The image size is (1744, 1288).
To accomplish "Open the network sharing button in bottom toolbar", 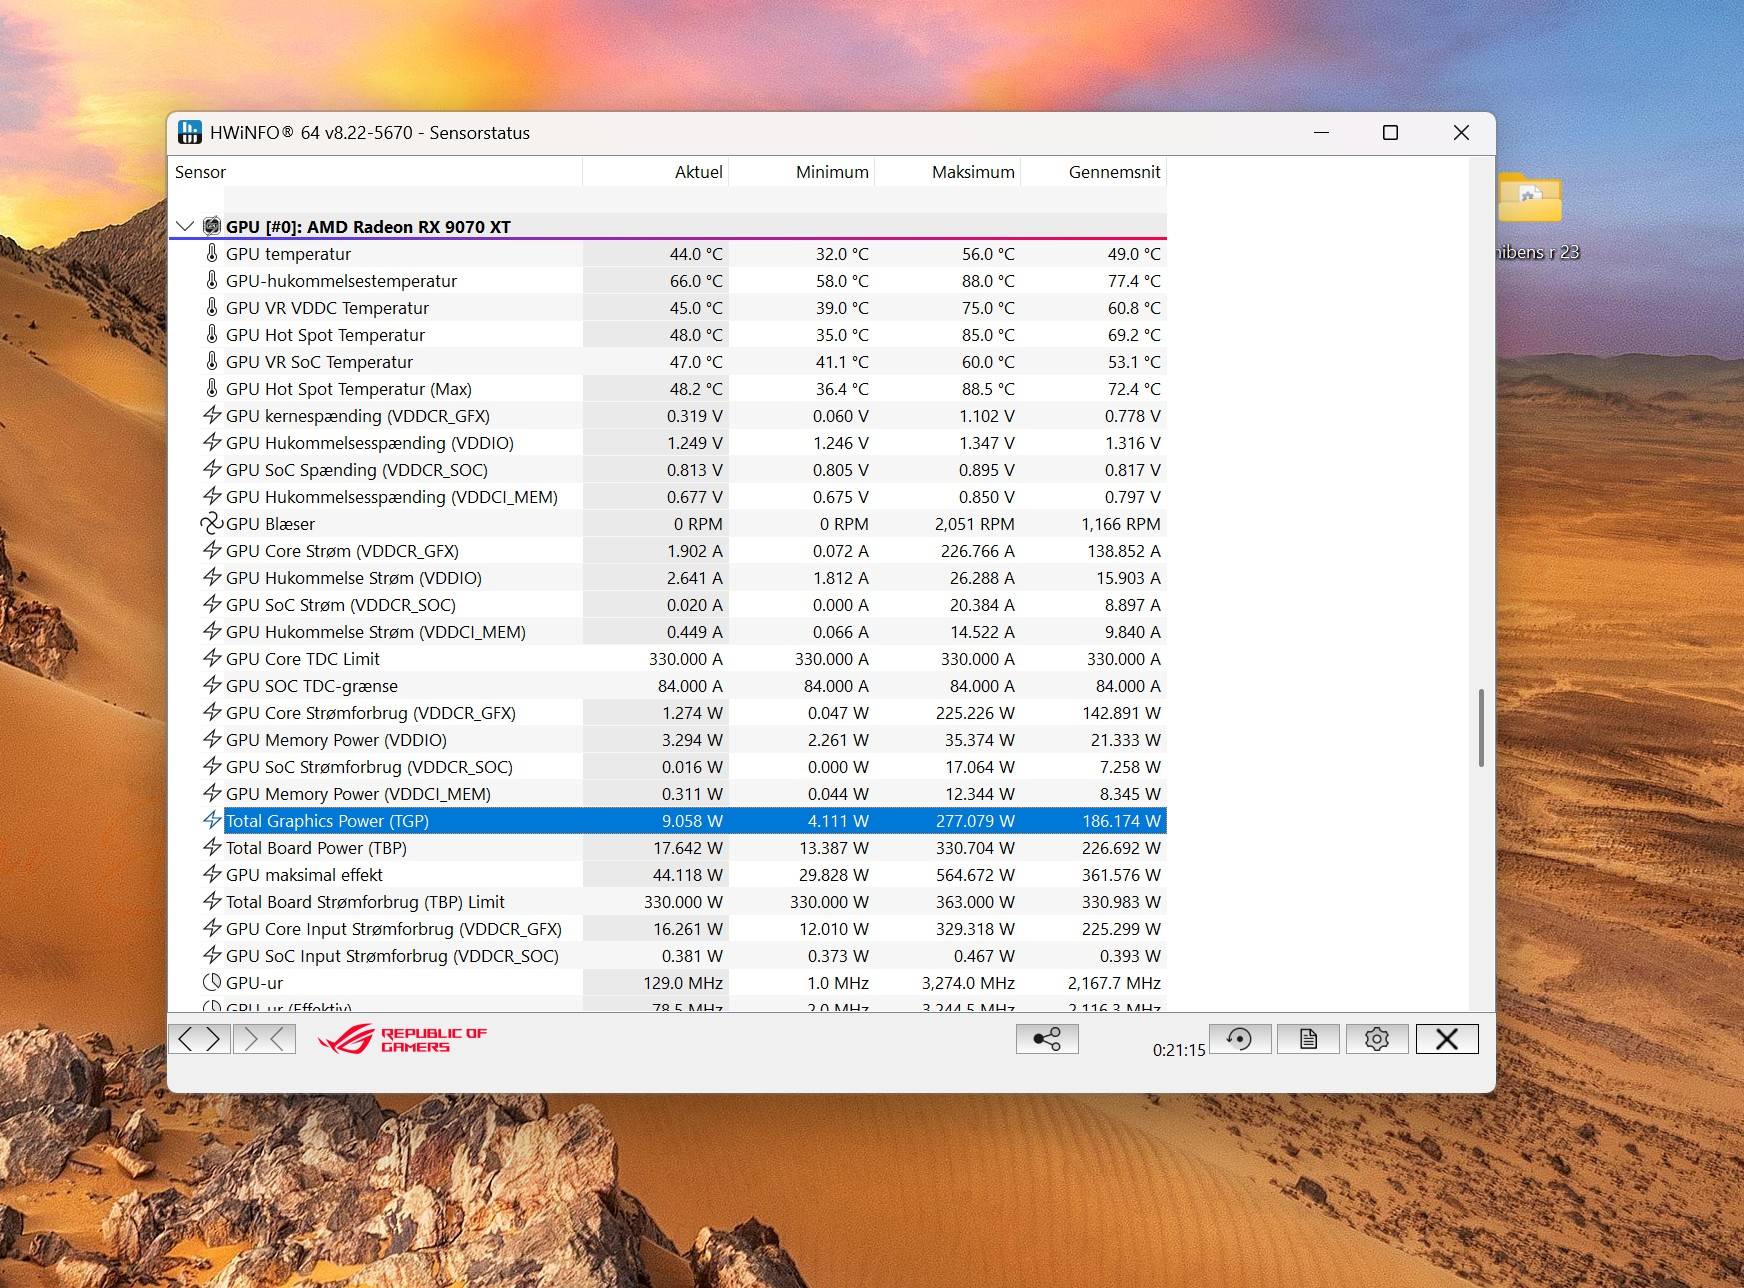I will click(x=1047, y=1039).
